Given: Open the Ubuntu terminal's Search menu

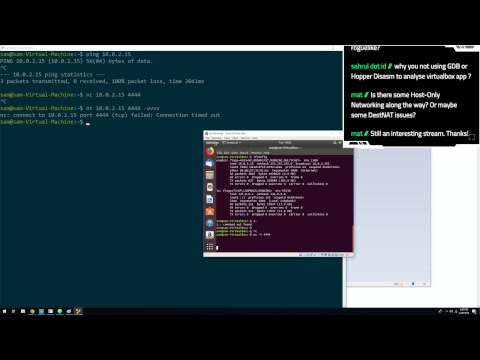Looking at the screenshot, I should pos(244,153).
